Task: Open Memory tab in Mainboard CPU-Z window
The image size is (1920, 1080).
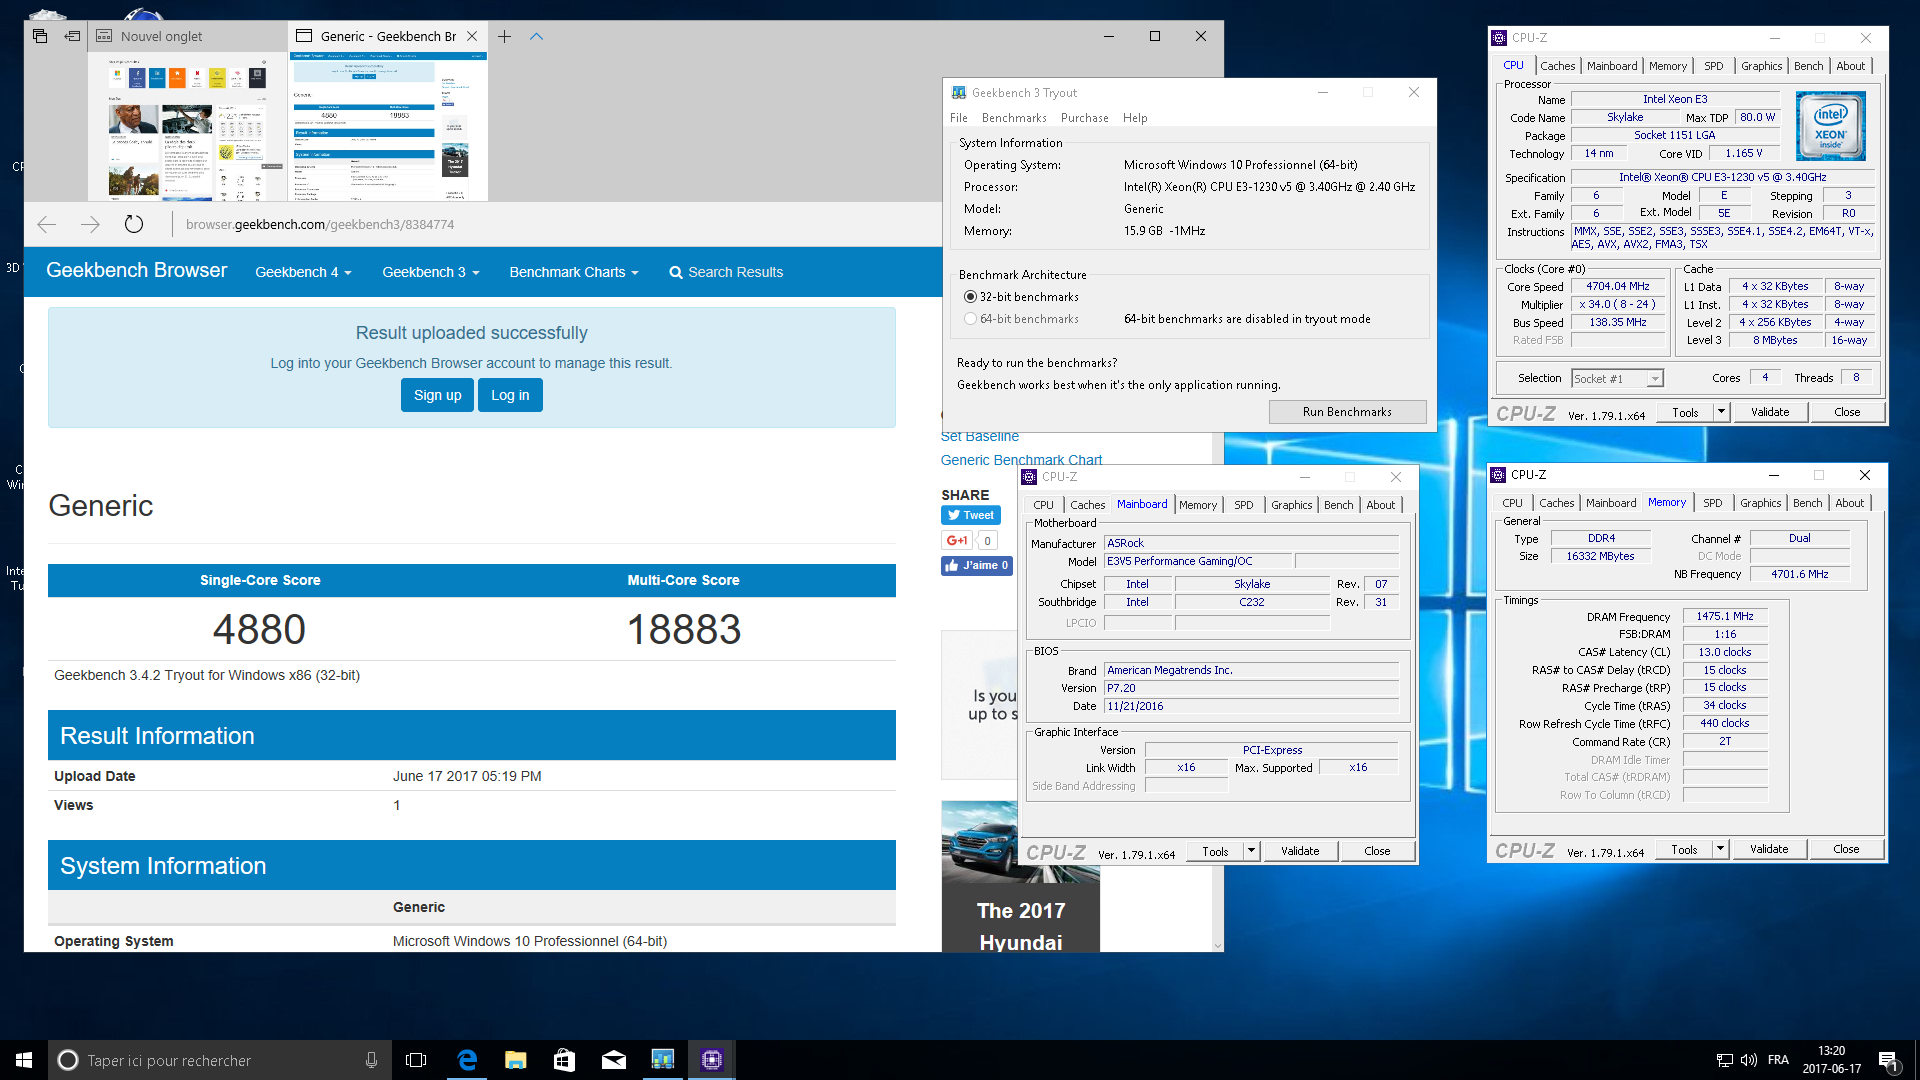Action: [x=1198, y=505]
